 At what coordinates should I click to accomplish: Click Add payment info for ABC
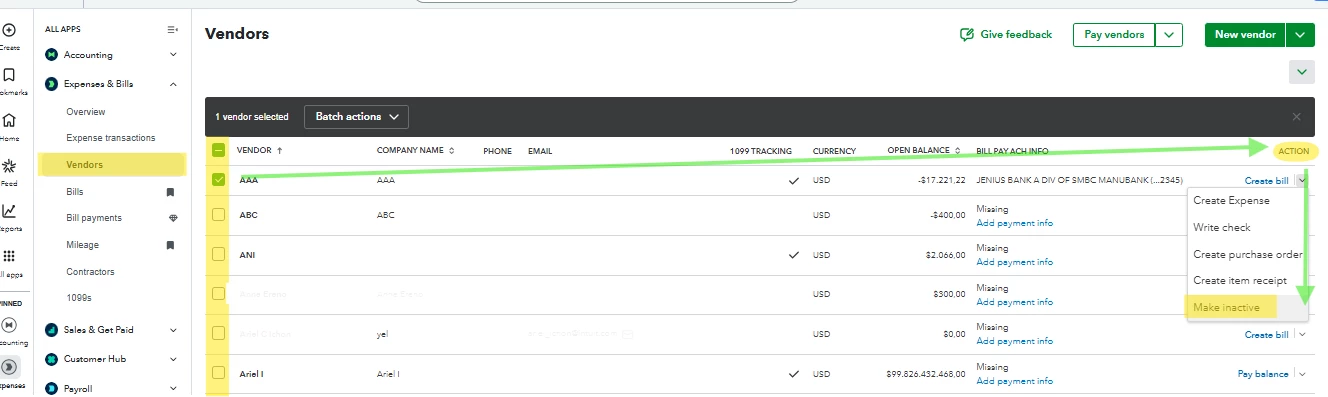point(1014,223)
